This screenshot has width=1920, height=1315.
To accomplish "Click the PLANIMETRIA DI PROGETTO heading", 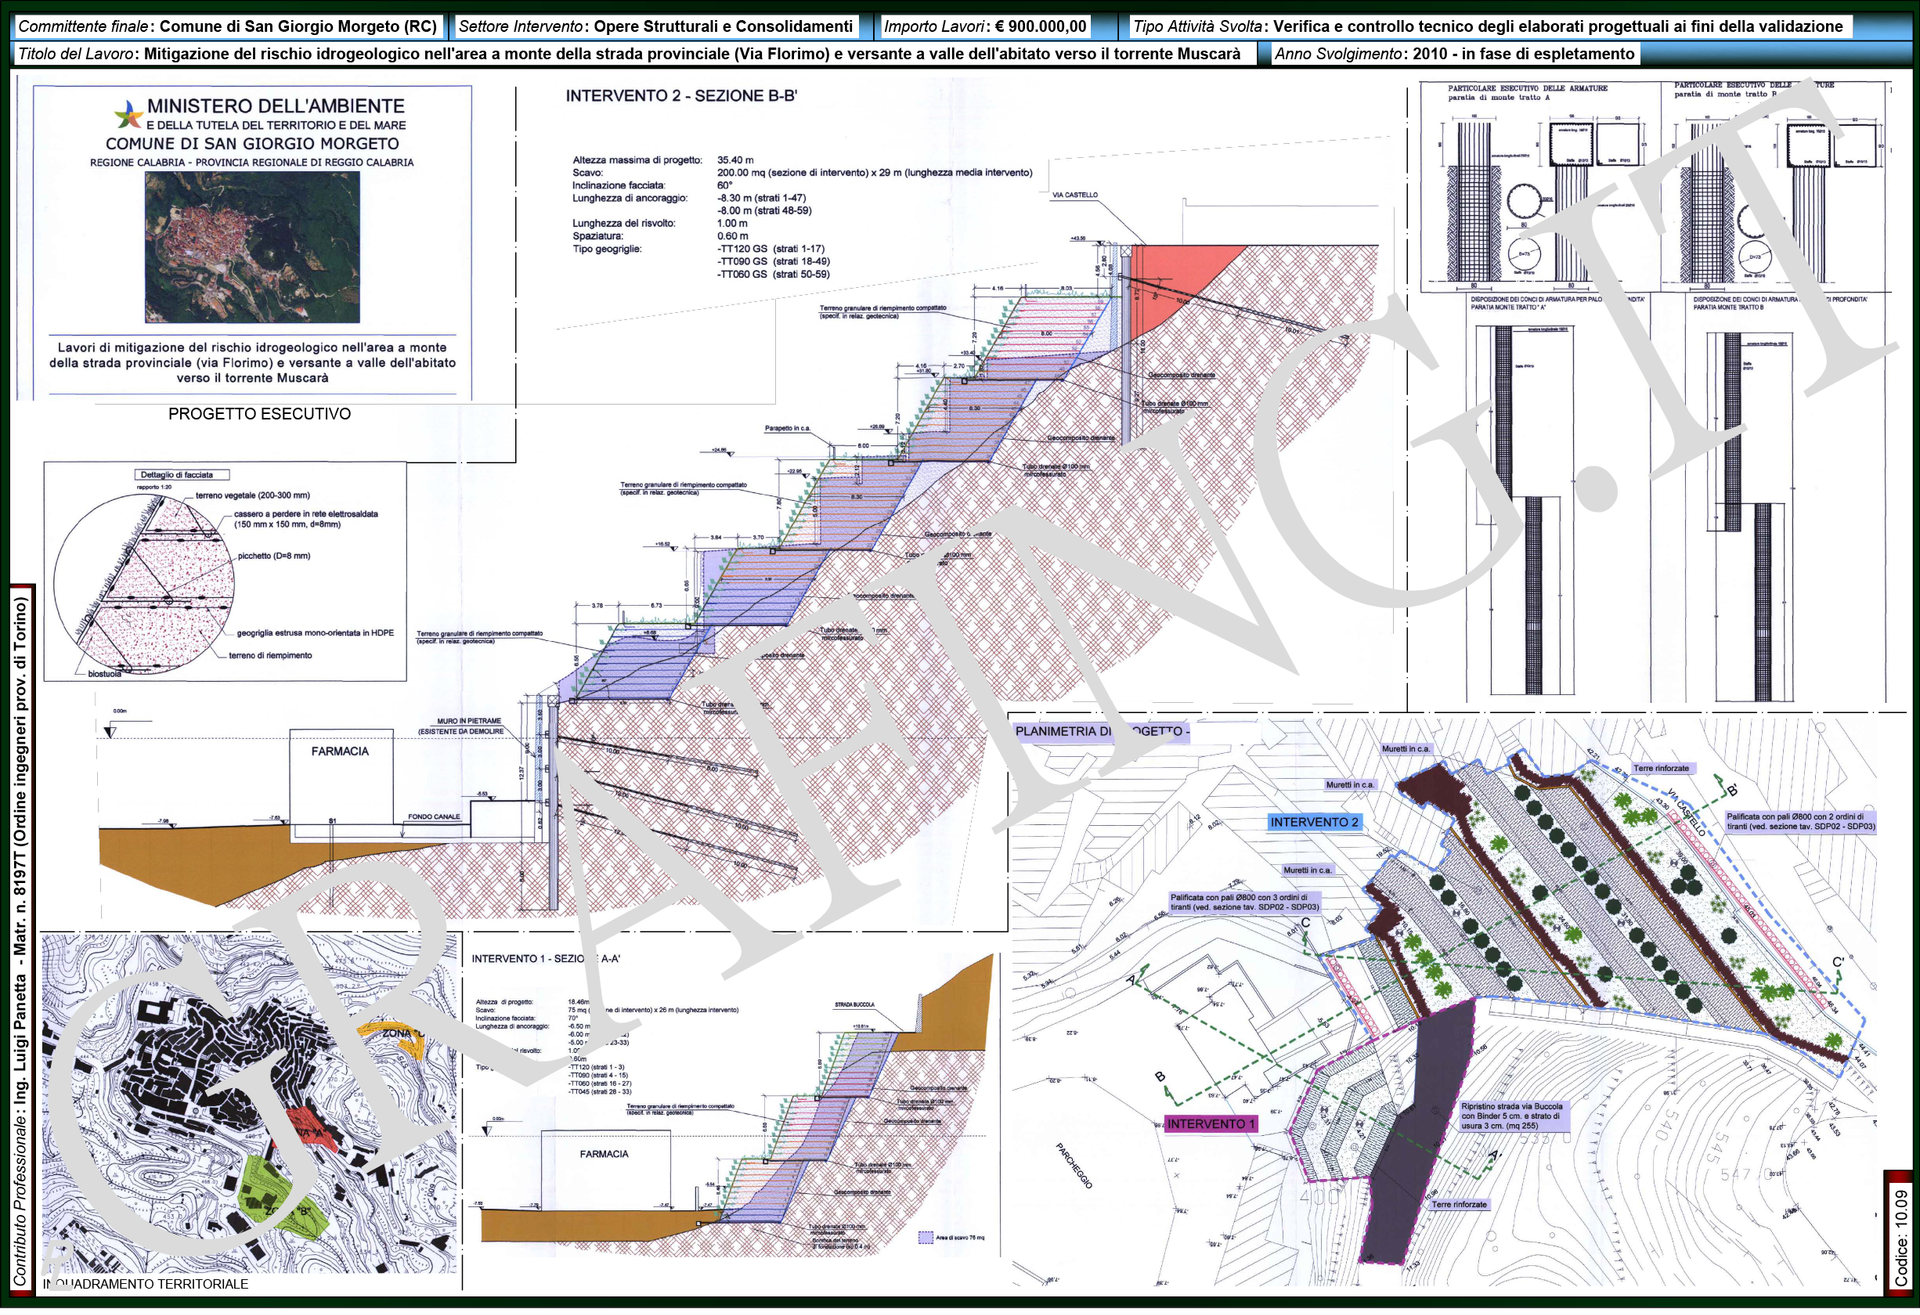I will (1100, 731).
